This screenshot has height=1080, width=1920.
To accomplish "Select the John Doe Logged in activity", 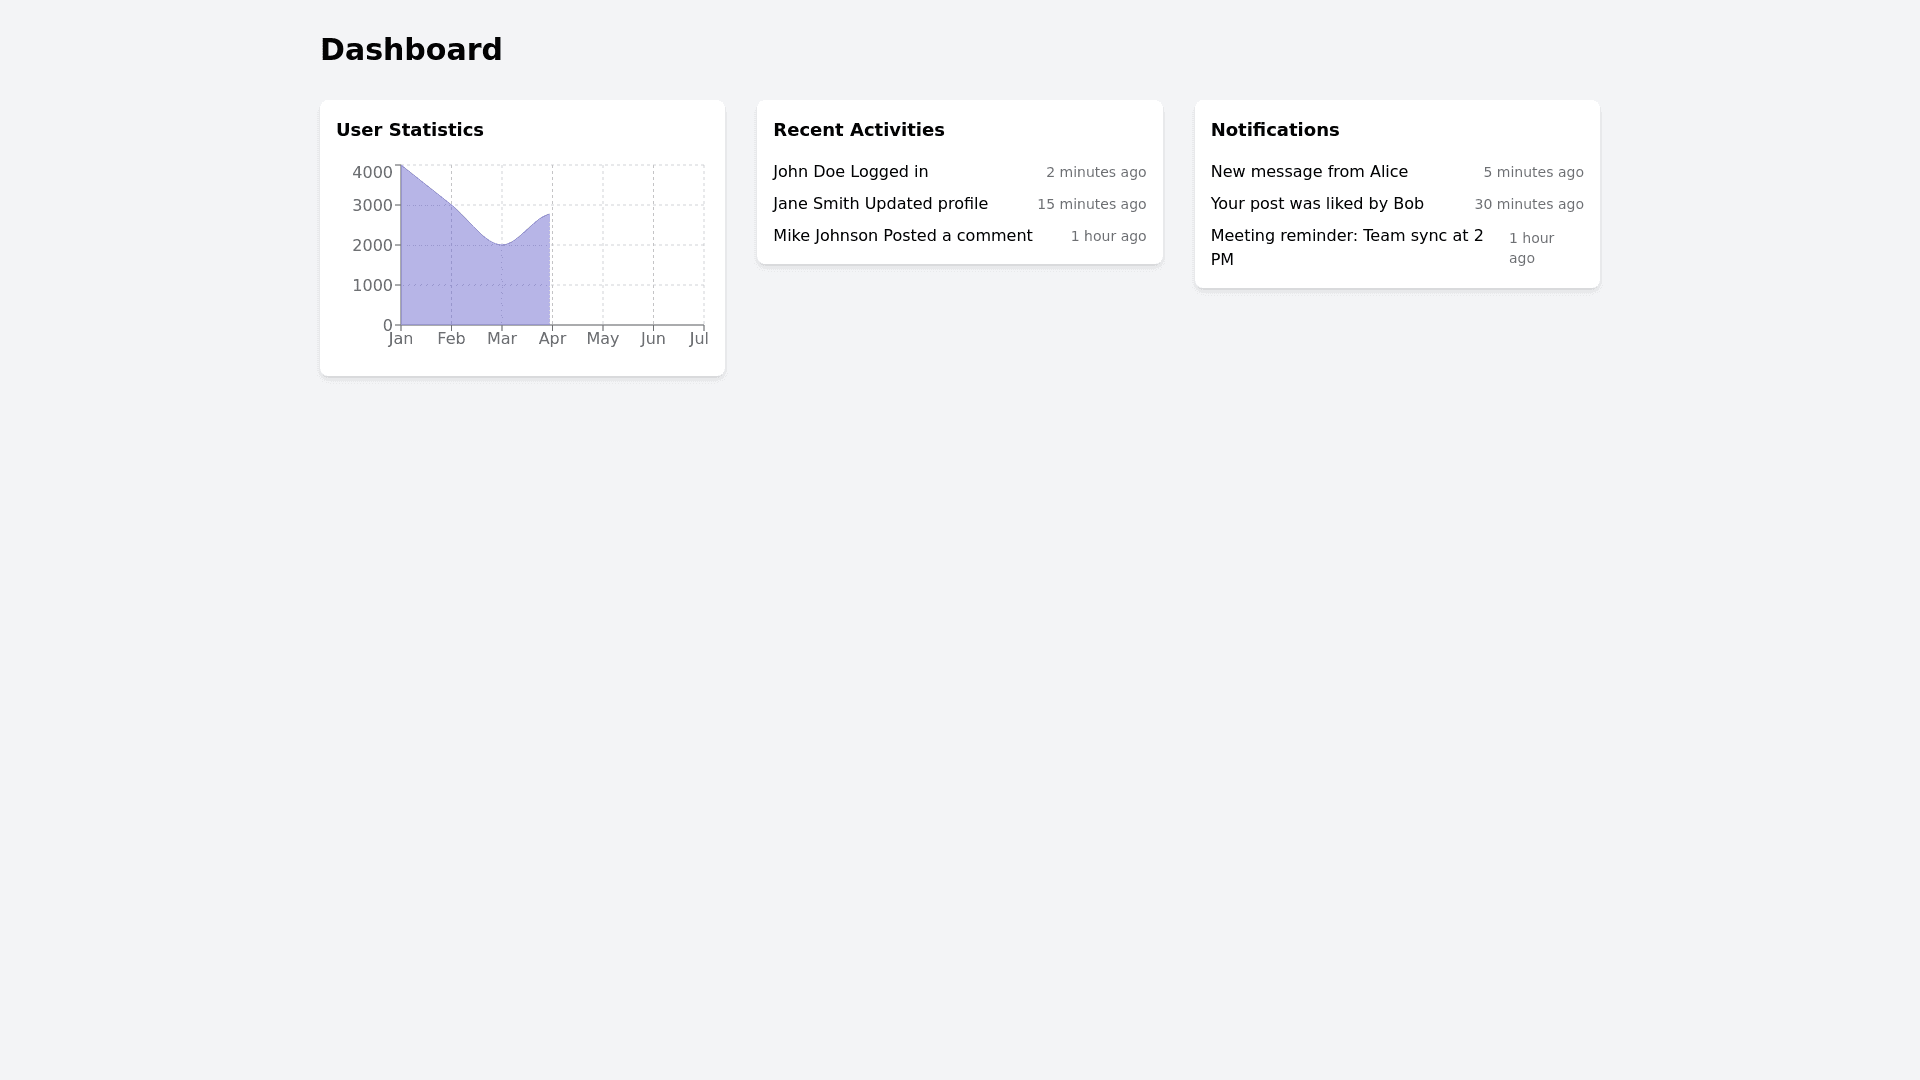I will [850, 172].
